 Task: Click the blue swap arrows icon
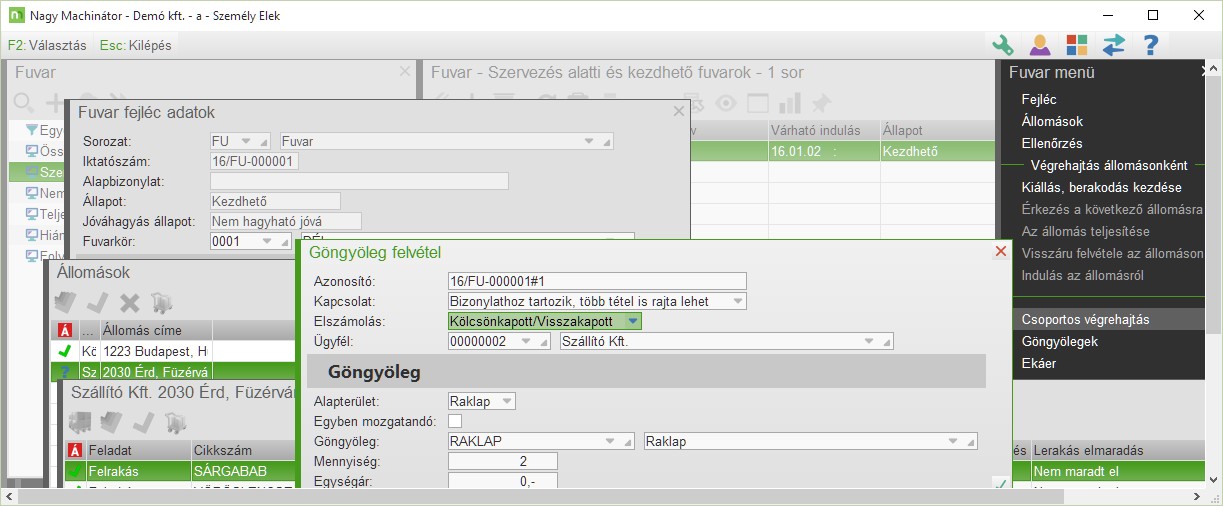point(1114,45)
